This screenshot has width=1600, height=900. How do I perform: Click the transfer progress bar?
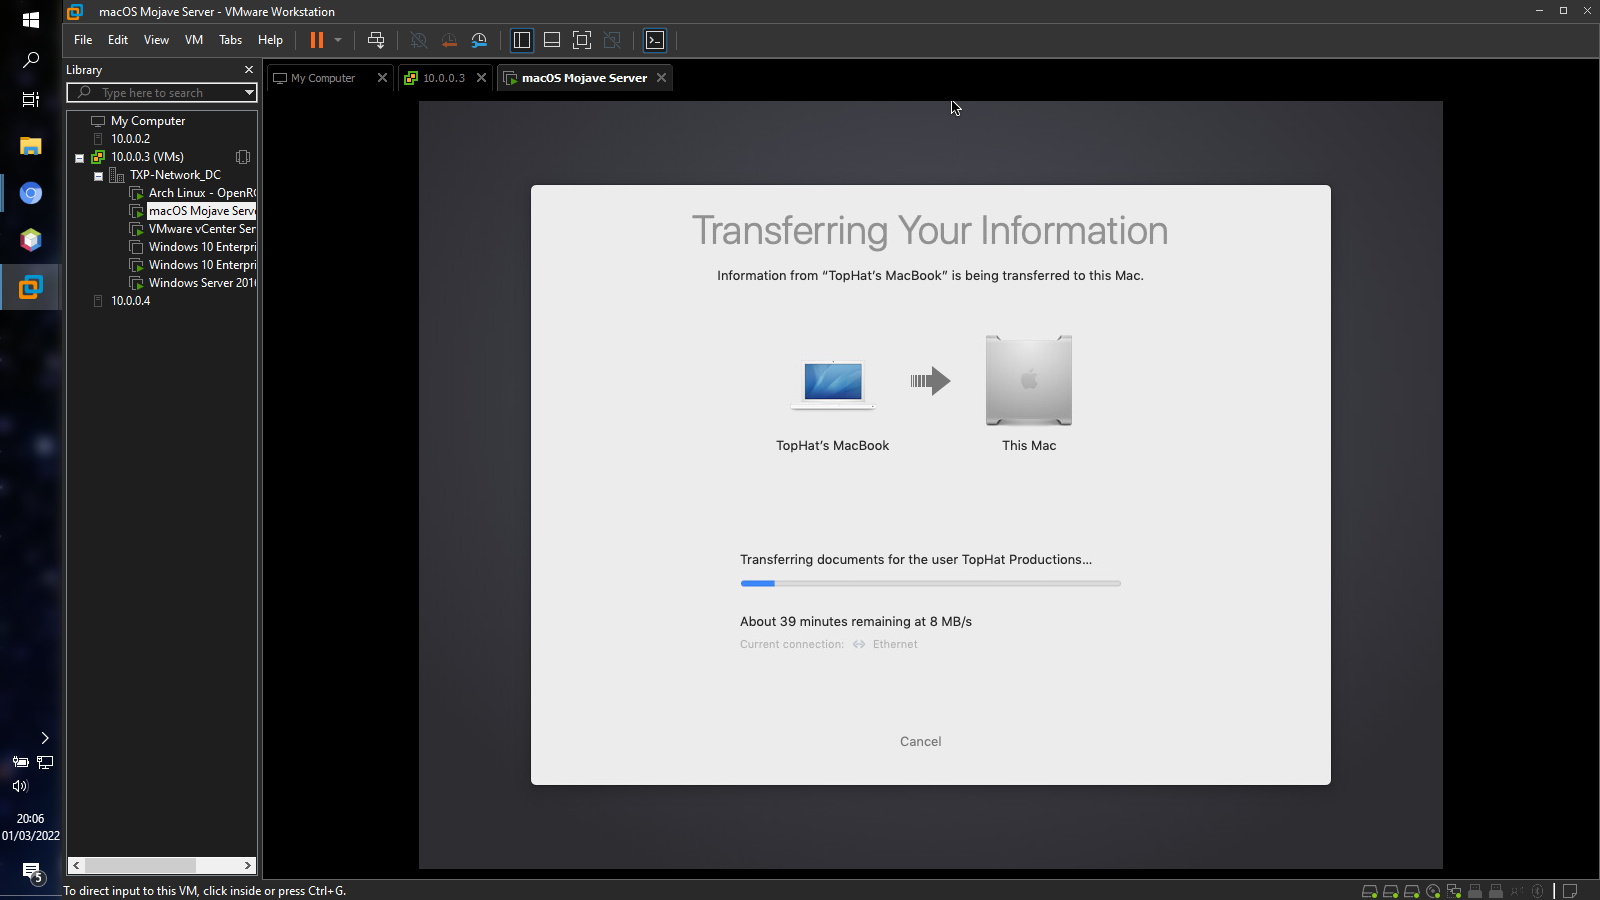930,583
